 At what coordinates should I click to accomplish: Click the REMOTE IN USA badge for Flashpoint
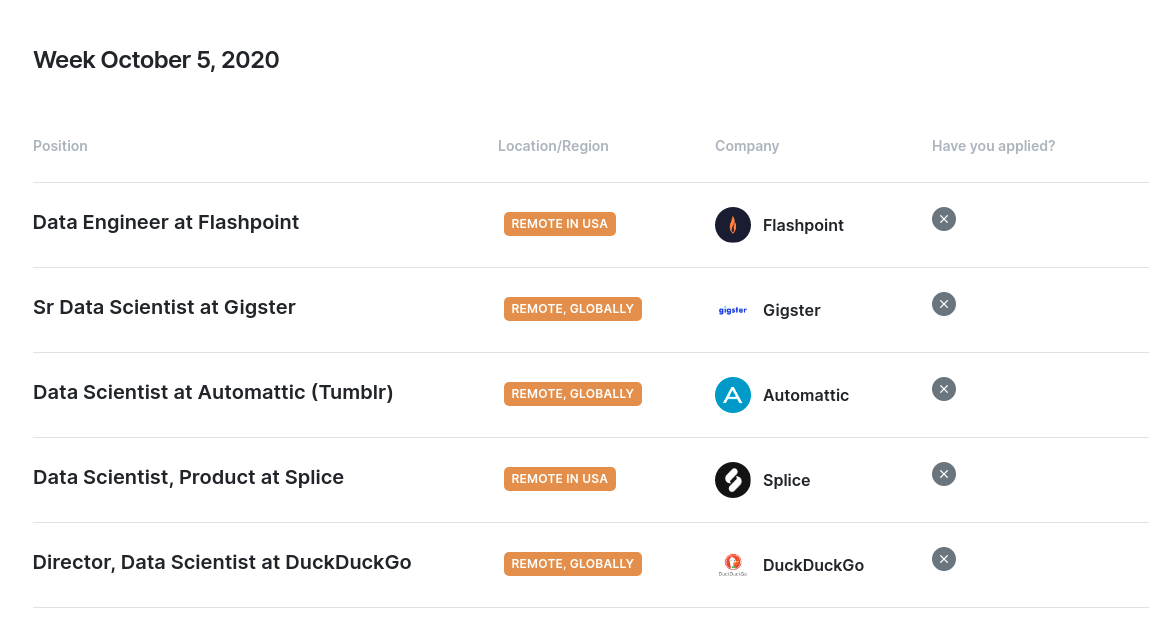click(x=559, y=223)
